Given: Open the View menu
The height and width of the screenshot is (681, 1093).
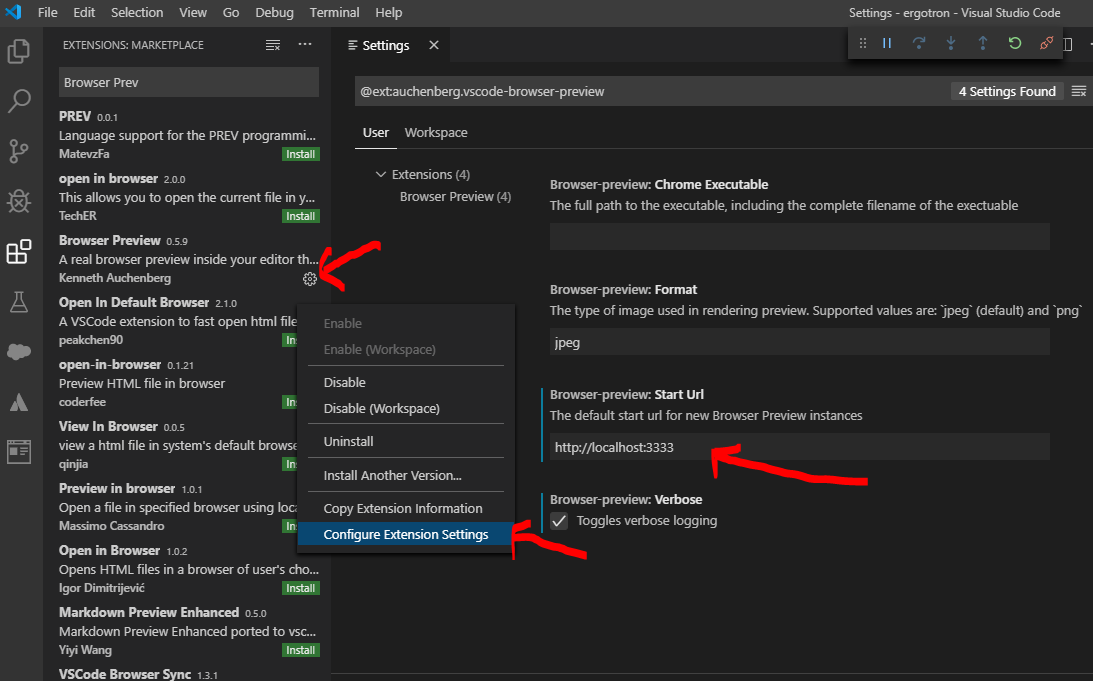Looking at the screenshot, I should tap(192, 13).
